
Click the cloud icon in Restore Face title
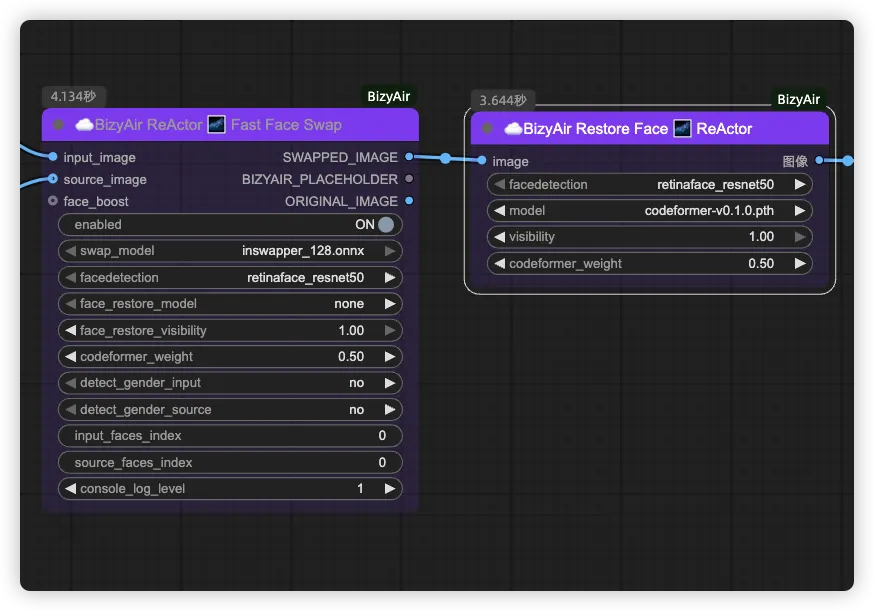(x=513, y=129)
